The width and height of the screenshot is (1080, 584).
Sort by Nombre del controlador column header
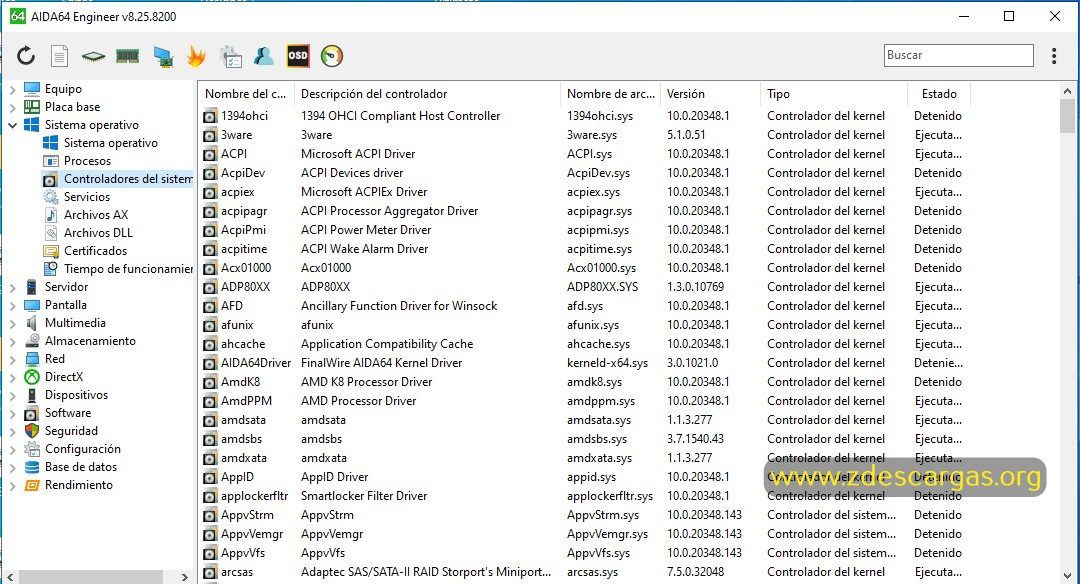click(246, 94)
